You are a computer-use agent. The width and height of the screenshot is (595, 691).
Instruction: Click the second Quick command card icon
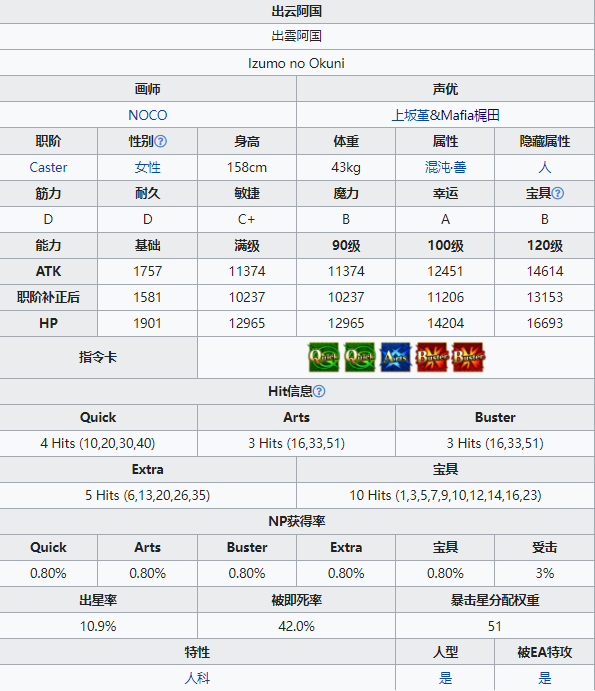click(360, 357)
